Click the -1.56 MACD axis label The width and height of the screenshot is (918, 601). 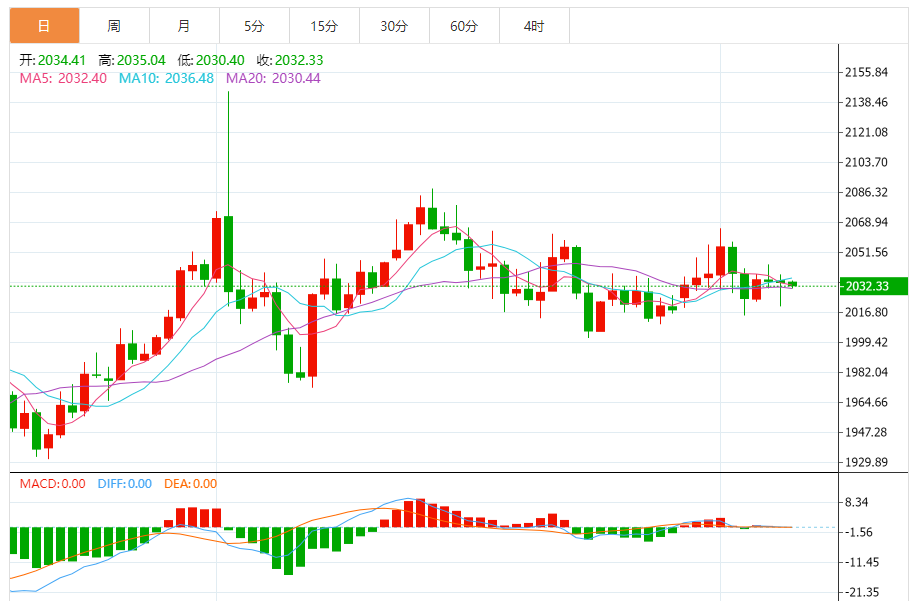[x=858, y=533]
